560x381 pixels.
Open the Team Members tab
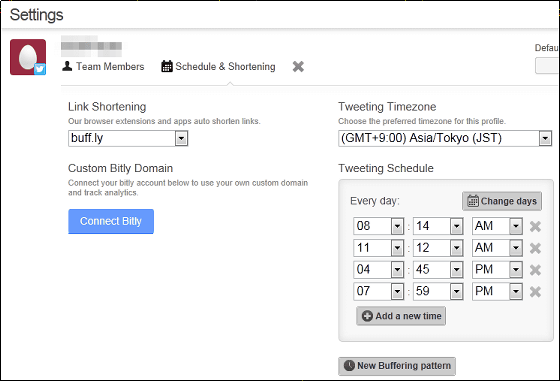tap(103, 66)
